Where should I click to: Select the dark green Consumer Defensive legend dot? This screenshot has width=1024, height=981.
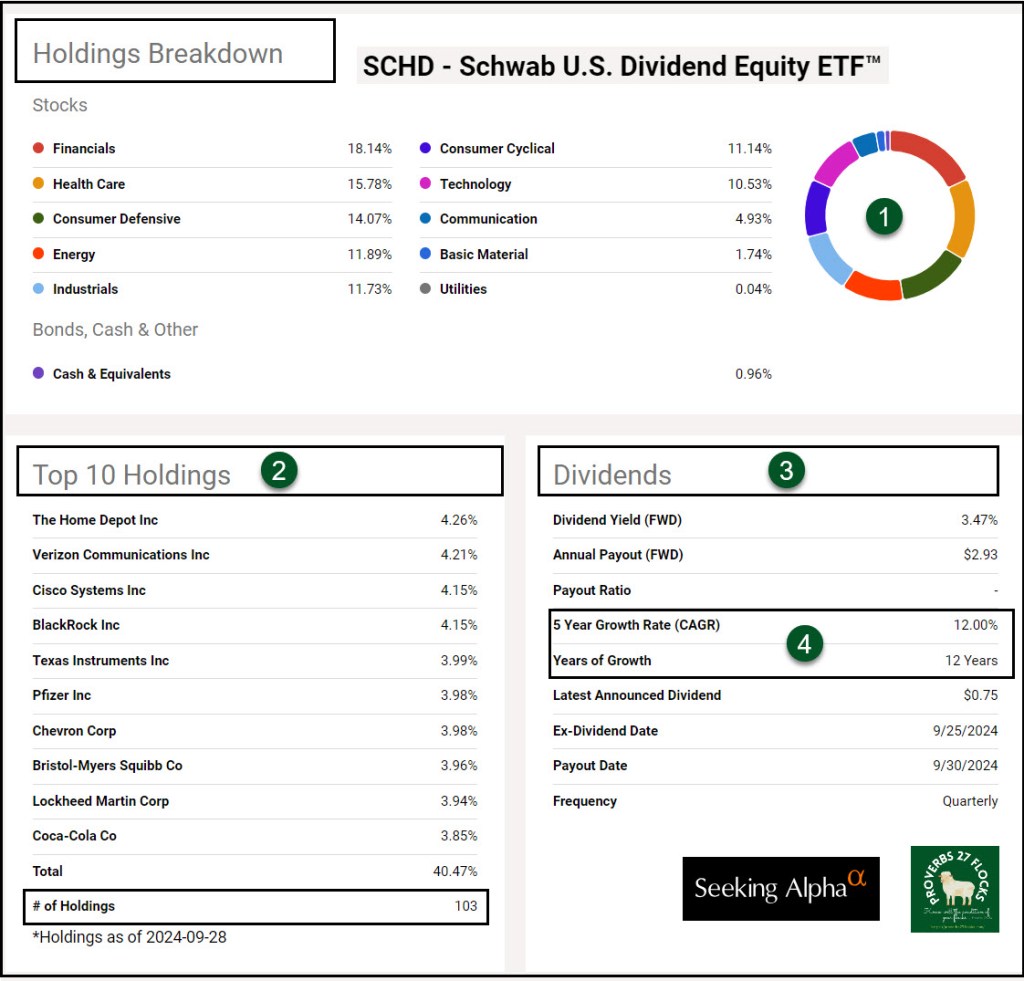point(39,219)
